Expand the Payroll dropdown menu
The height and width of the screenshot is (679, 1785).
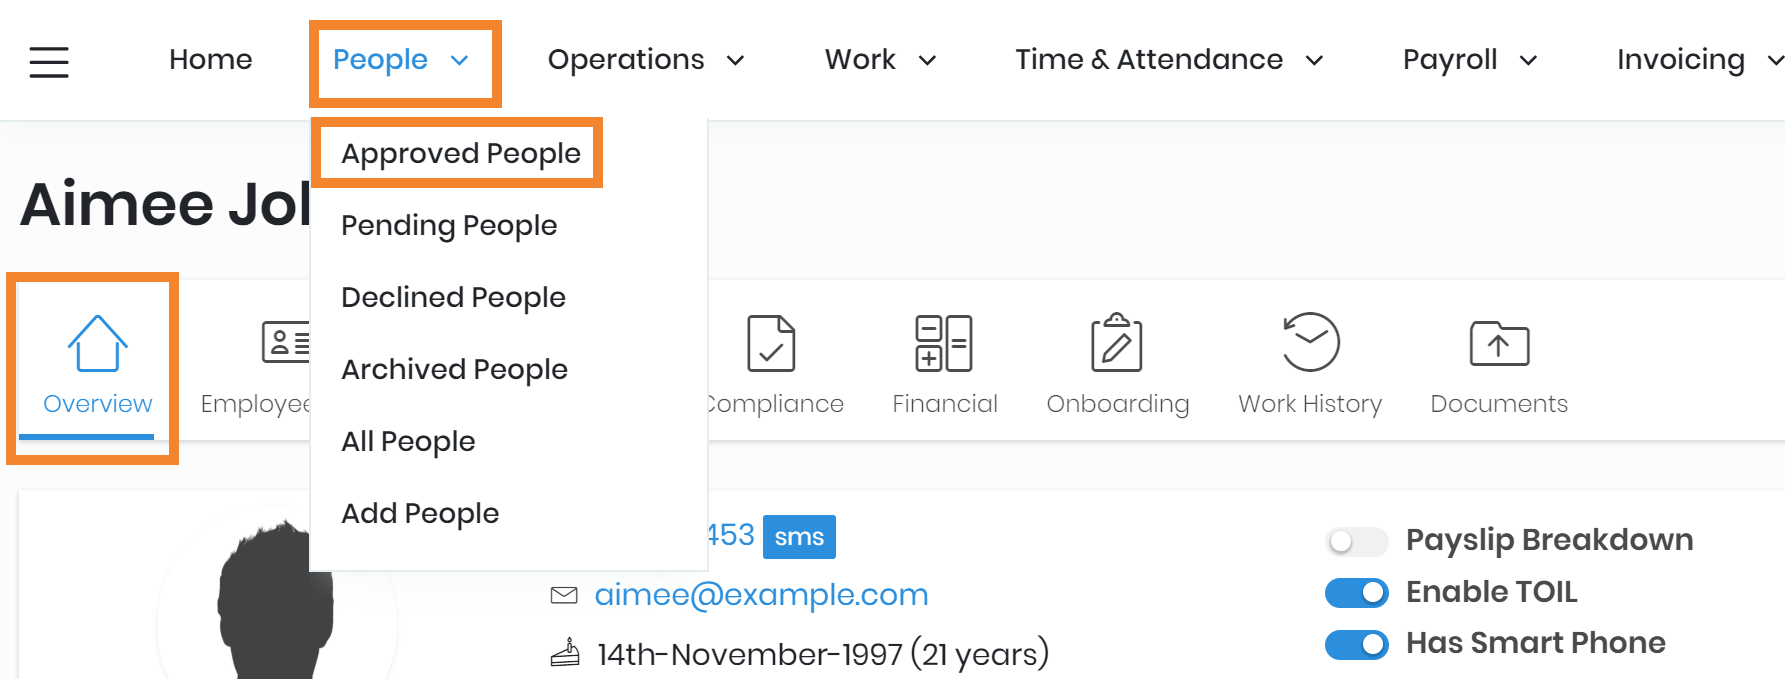point(1469,60)
